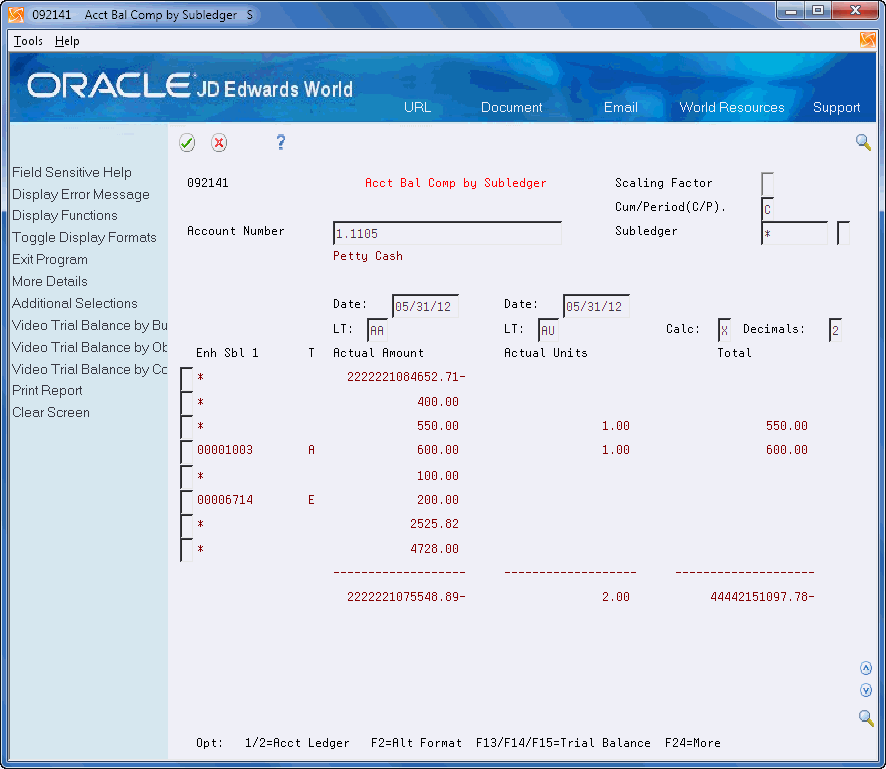This screenshot has width=886, height=769.
Task: Click the amount 2525.82
Action: [435, 524]
